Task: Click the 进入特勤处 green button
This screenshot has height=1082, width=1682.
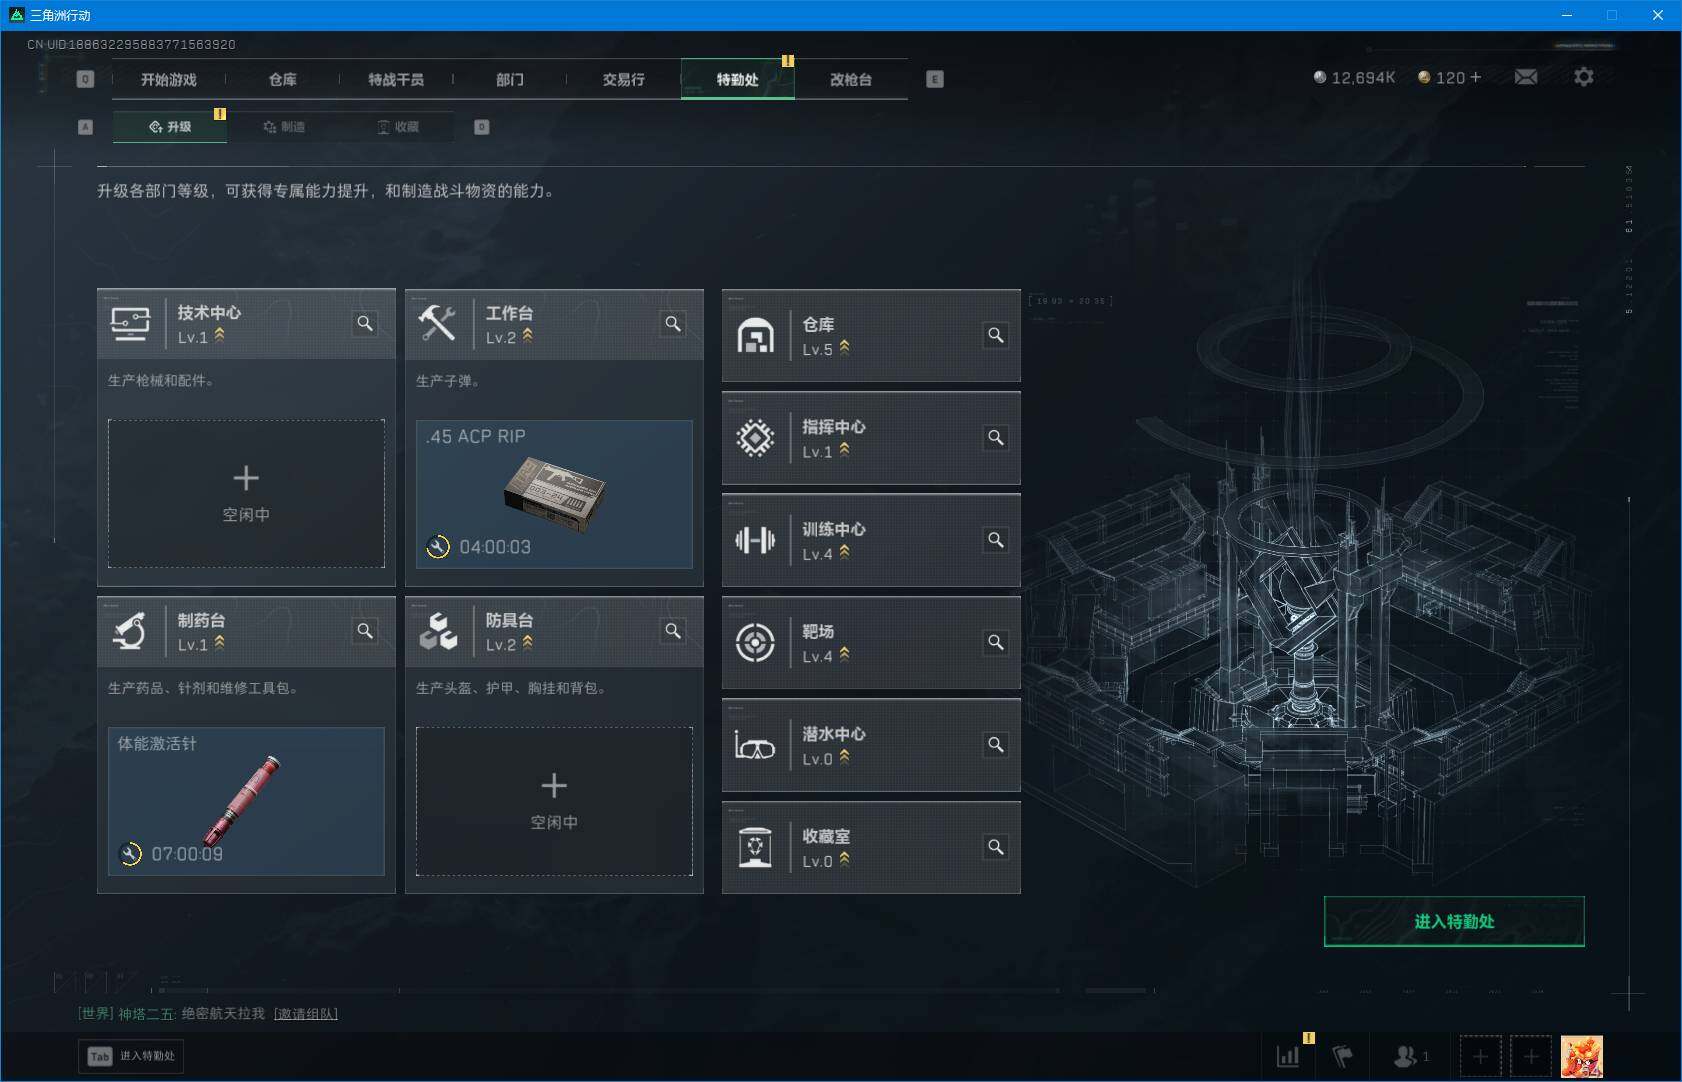Action: [x=1454, y=921]
